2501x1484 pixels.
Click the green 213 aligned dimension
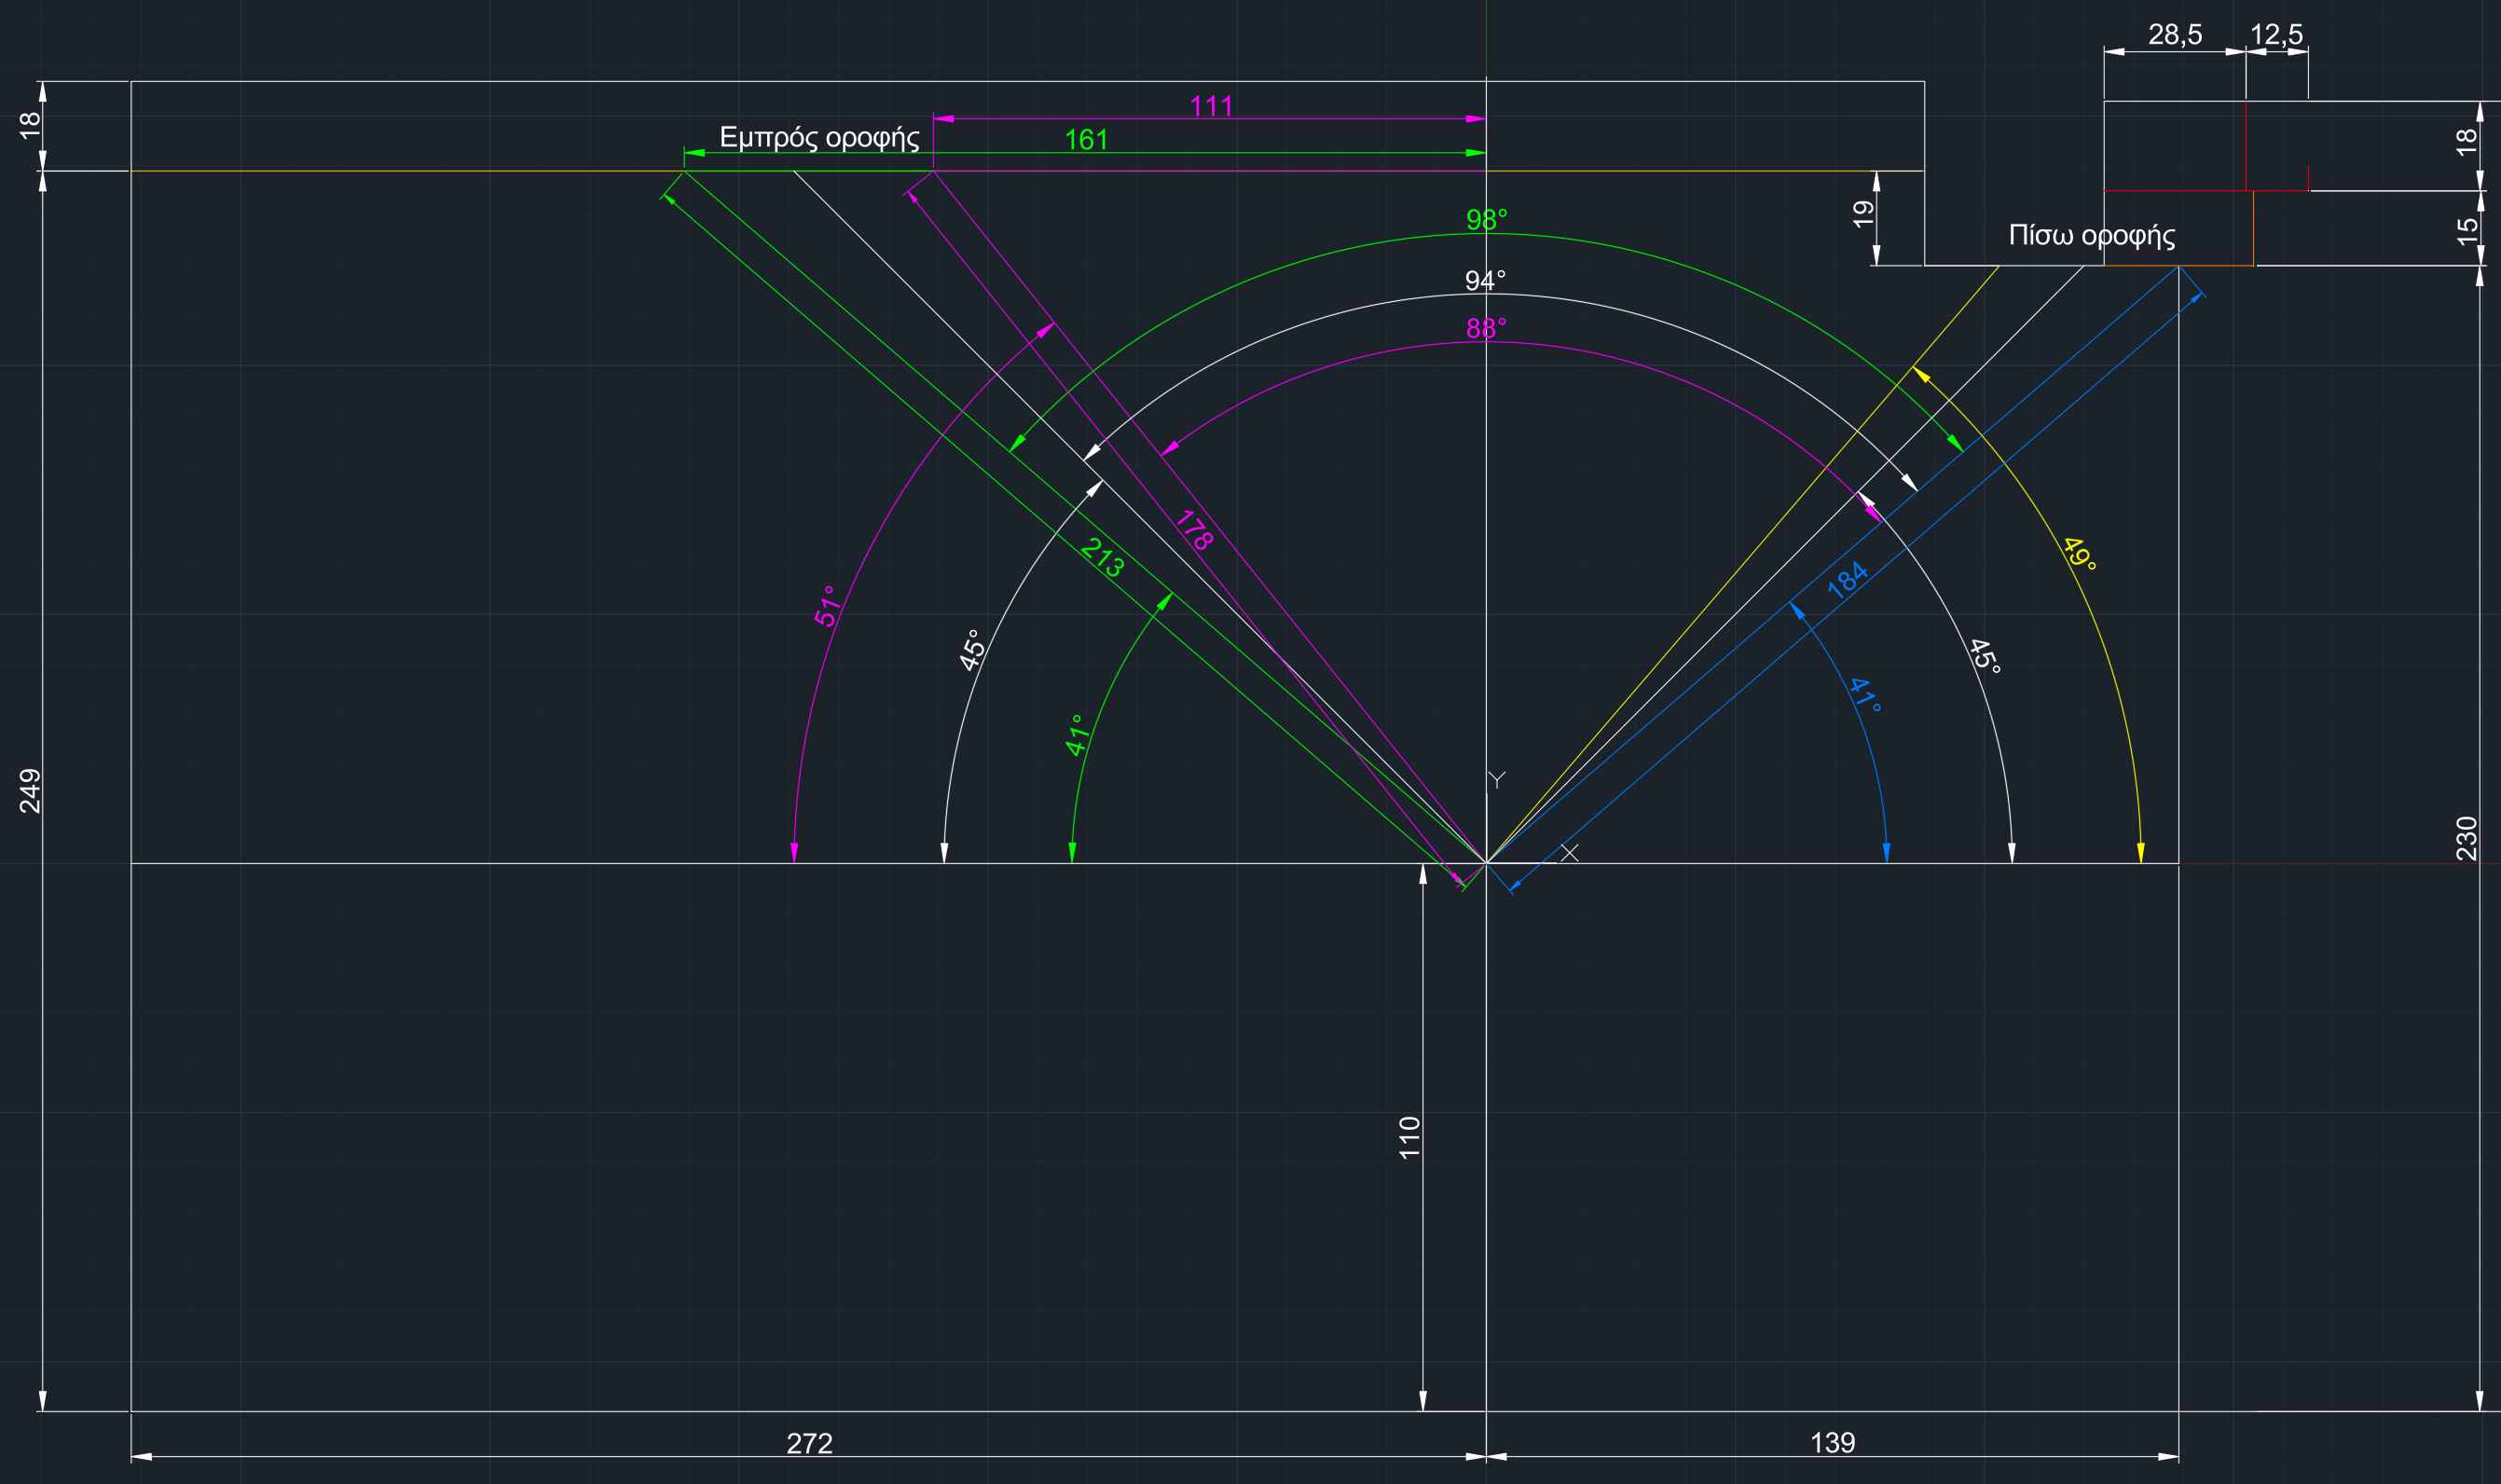coord(1103,558)
